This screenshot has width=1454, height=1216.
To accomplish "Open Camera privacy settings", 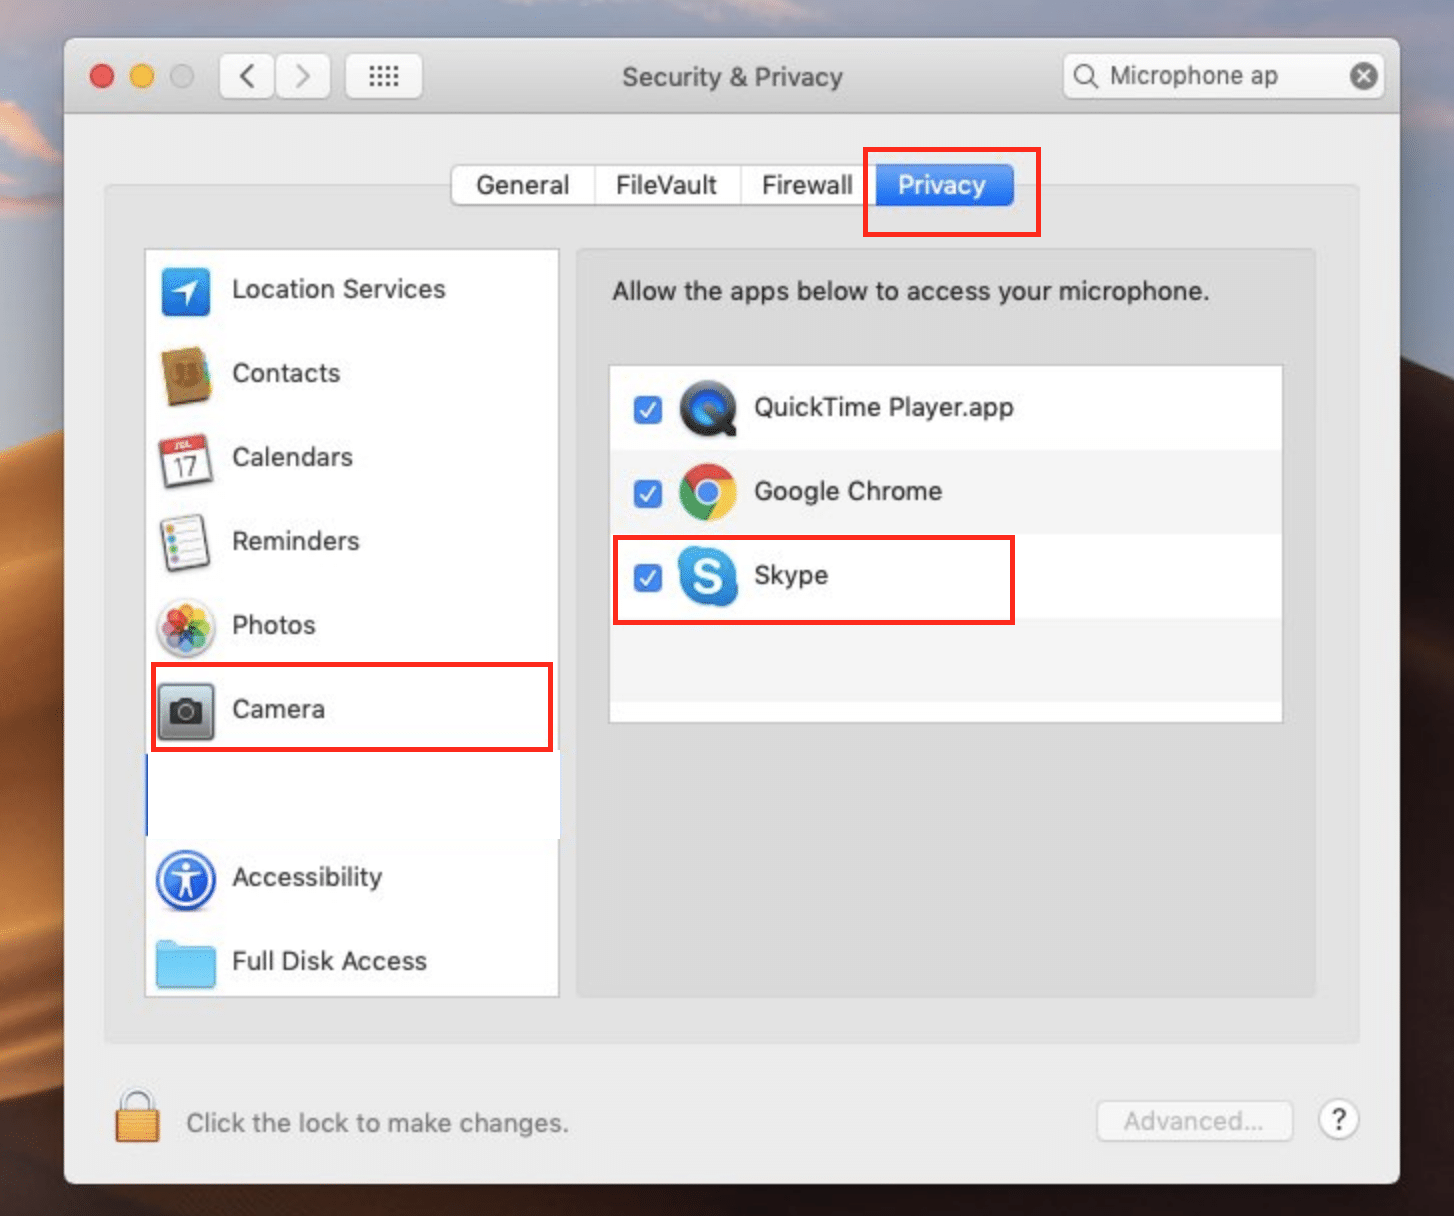I will point(278,709).
